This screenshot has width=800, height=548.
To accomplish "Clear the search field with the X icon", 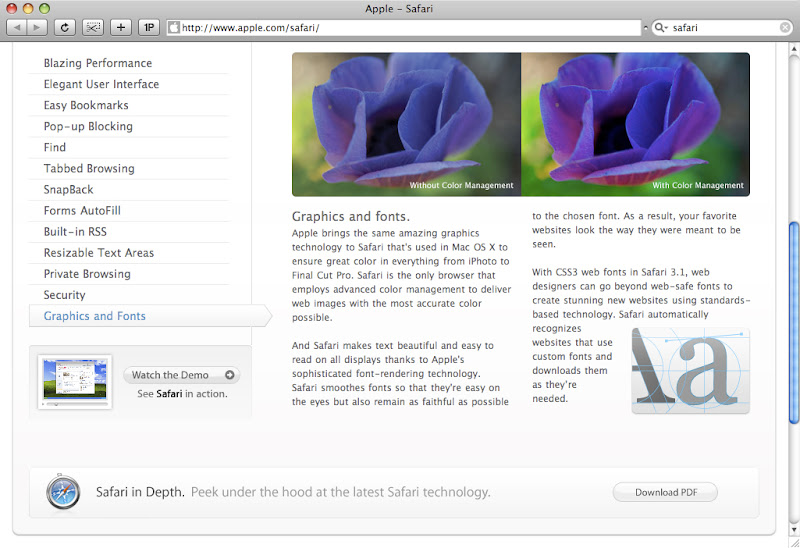I will coord(785,28).
